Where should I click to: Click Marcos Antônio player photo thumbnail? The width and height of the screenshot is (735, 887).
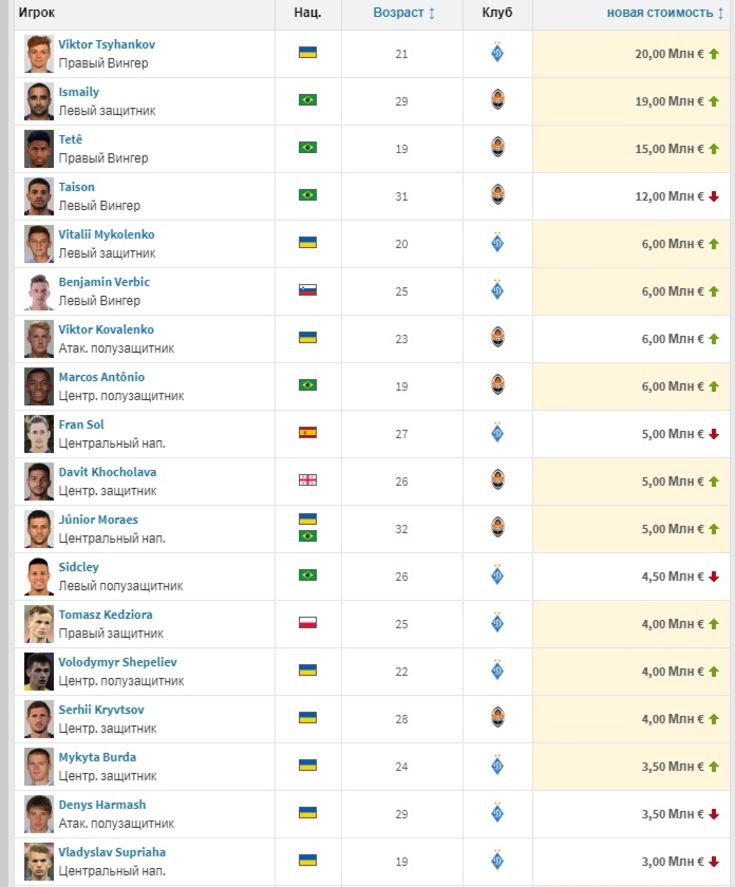pyautogui.click(x=39, y=386)
